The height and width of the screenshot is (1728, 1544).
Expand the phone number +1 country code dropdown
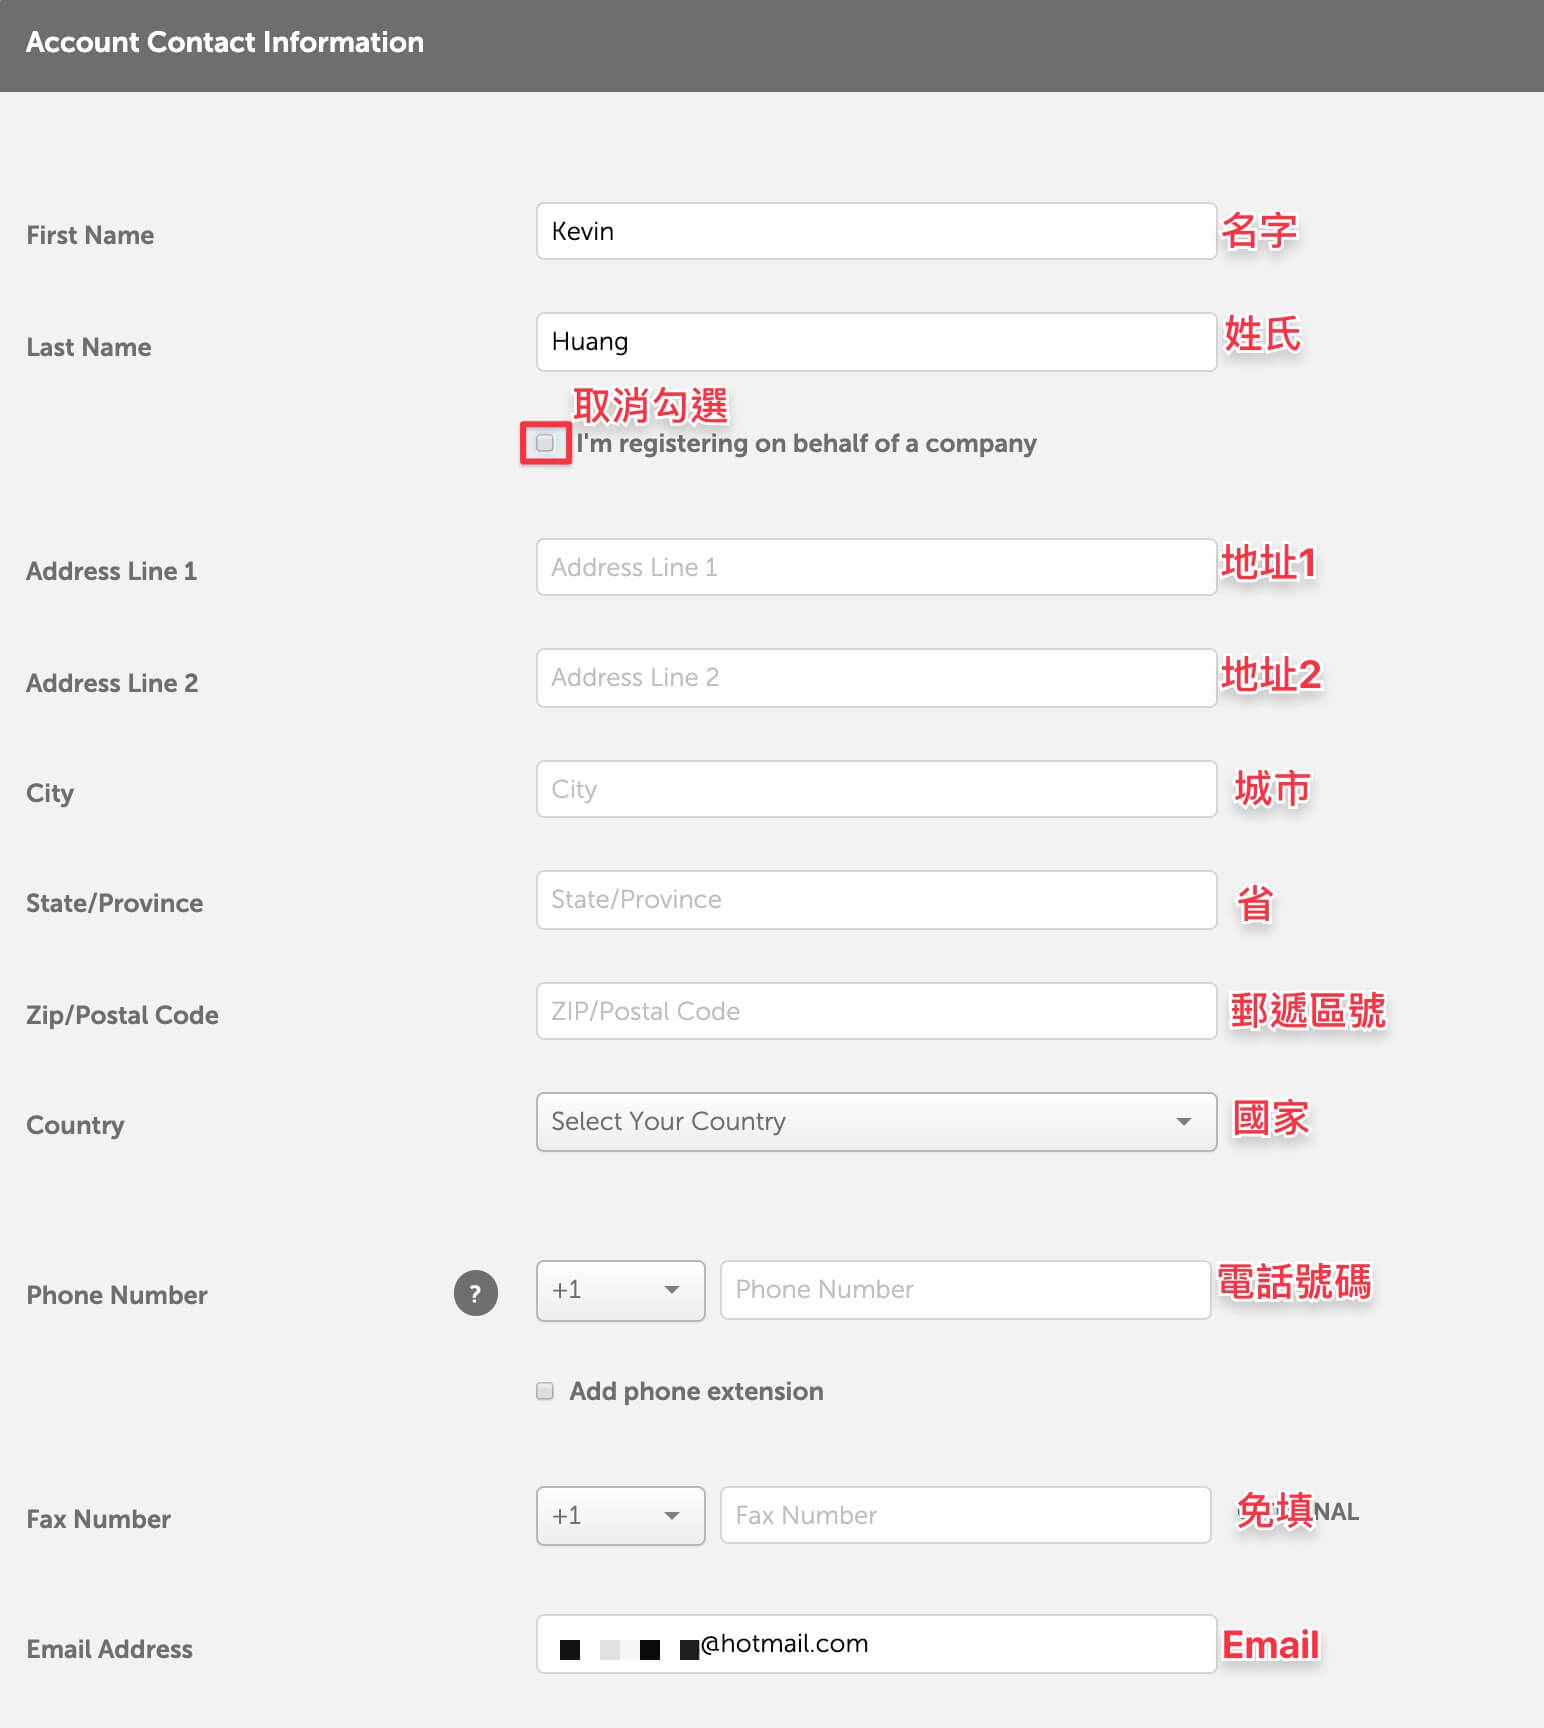(x=621, y=1290)
